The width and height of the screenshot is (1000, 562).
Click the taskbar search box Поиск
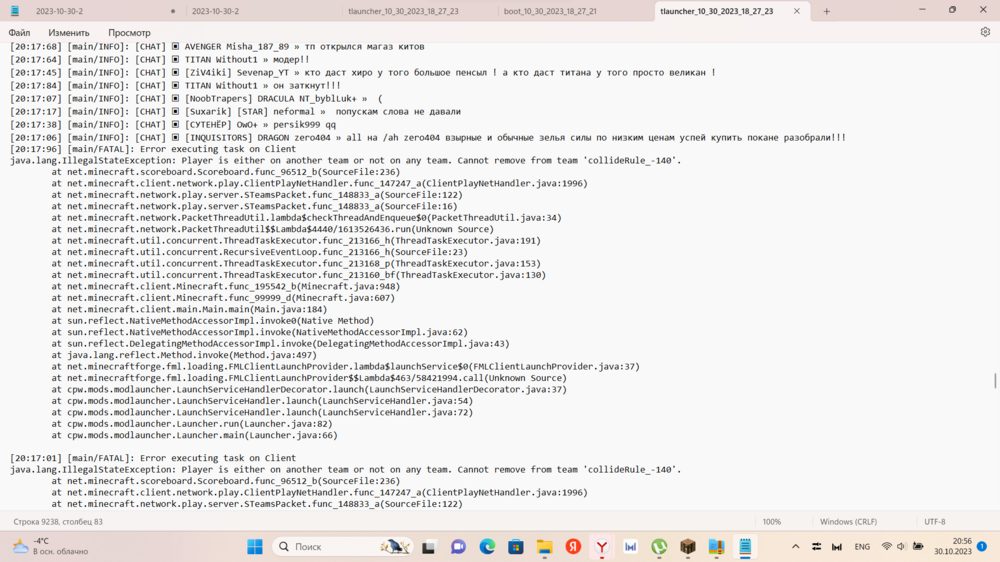coord(343,547)
